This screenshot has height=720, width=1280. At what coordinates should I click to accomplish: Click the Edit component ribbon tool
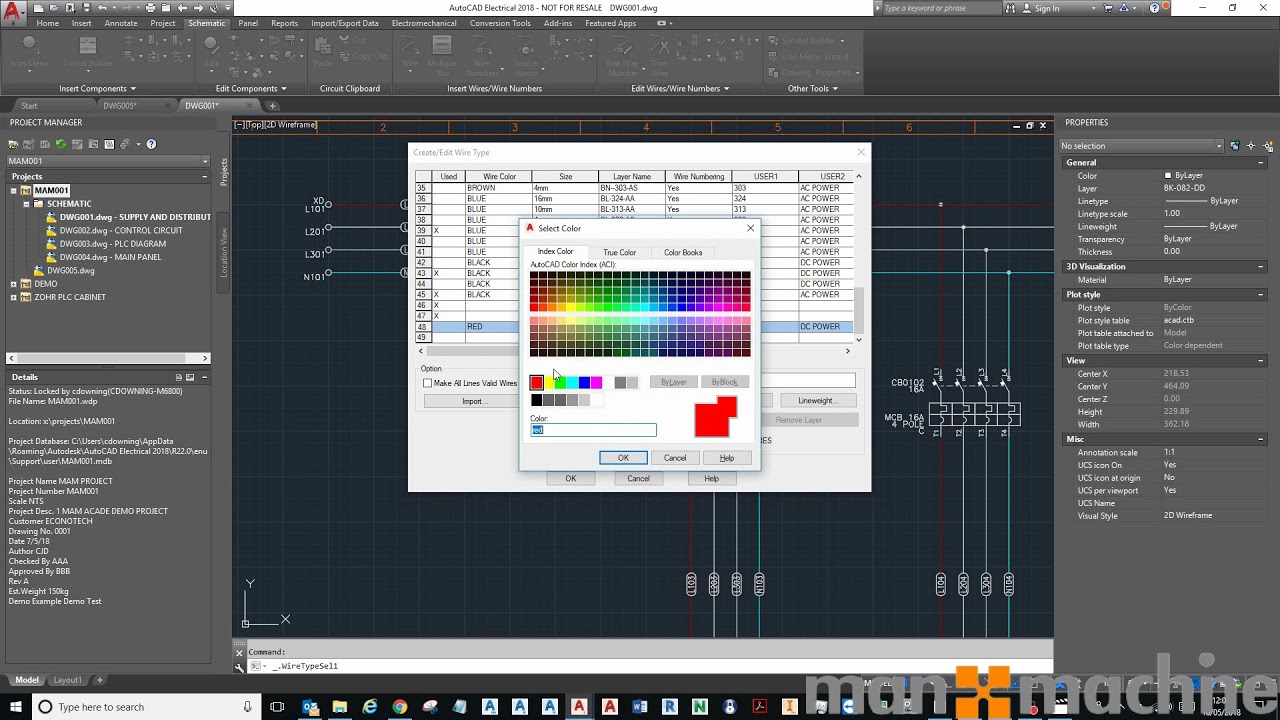pyautogui.click(x=211, y=52)
